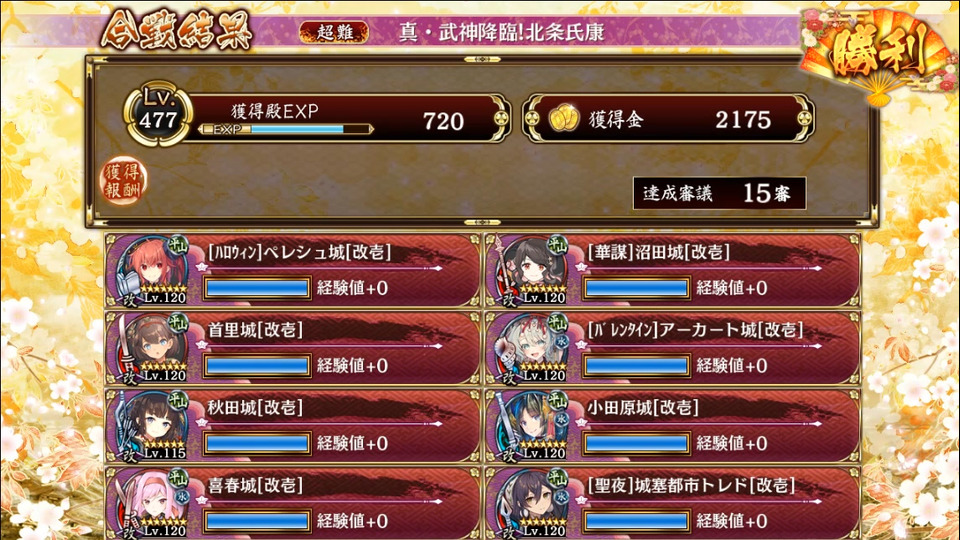Click the 獲得殿EXP progress bar
This screenshot has width=960, height=540.
pyautogui.click(x=285, y=129)
